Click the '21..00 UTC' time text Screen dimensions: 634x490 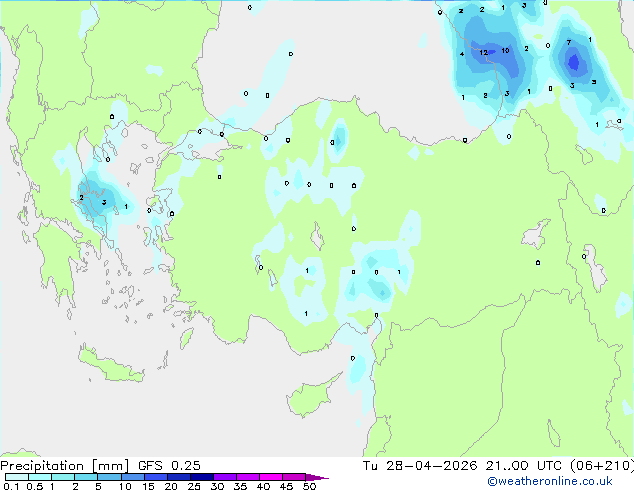524,466
